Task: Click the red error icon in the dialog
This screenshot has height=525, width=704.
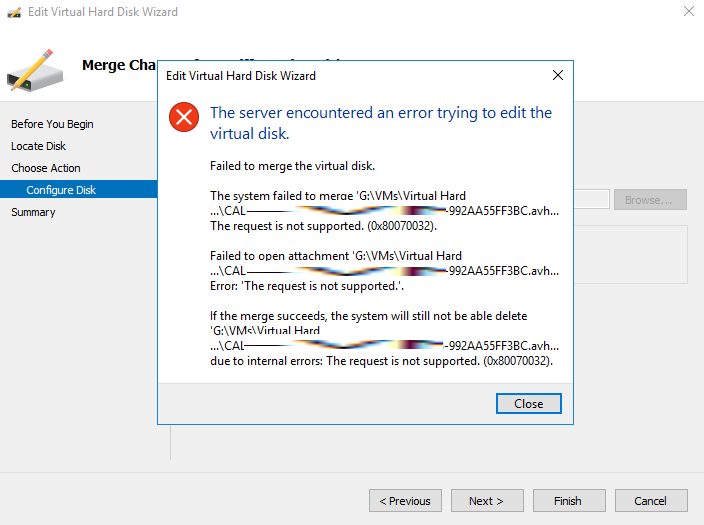Action: coord(184,119)
